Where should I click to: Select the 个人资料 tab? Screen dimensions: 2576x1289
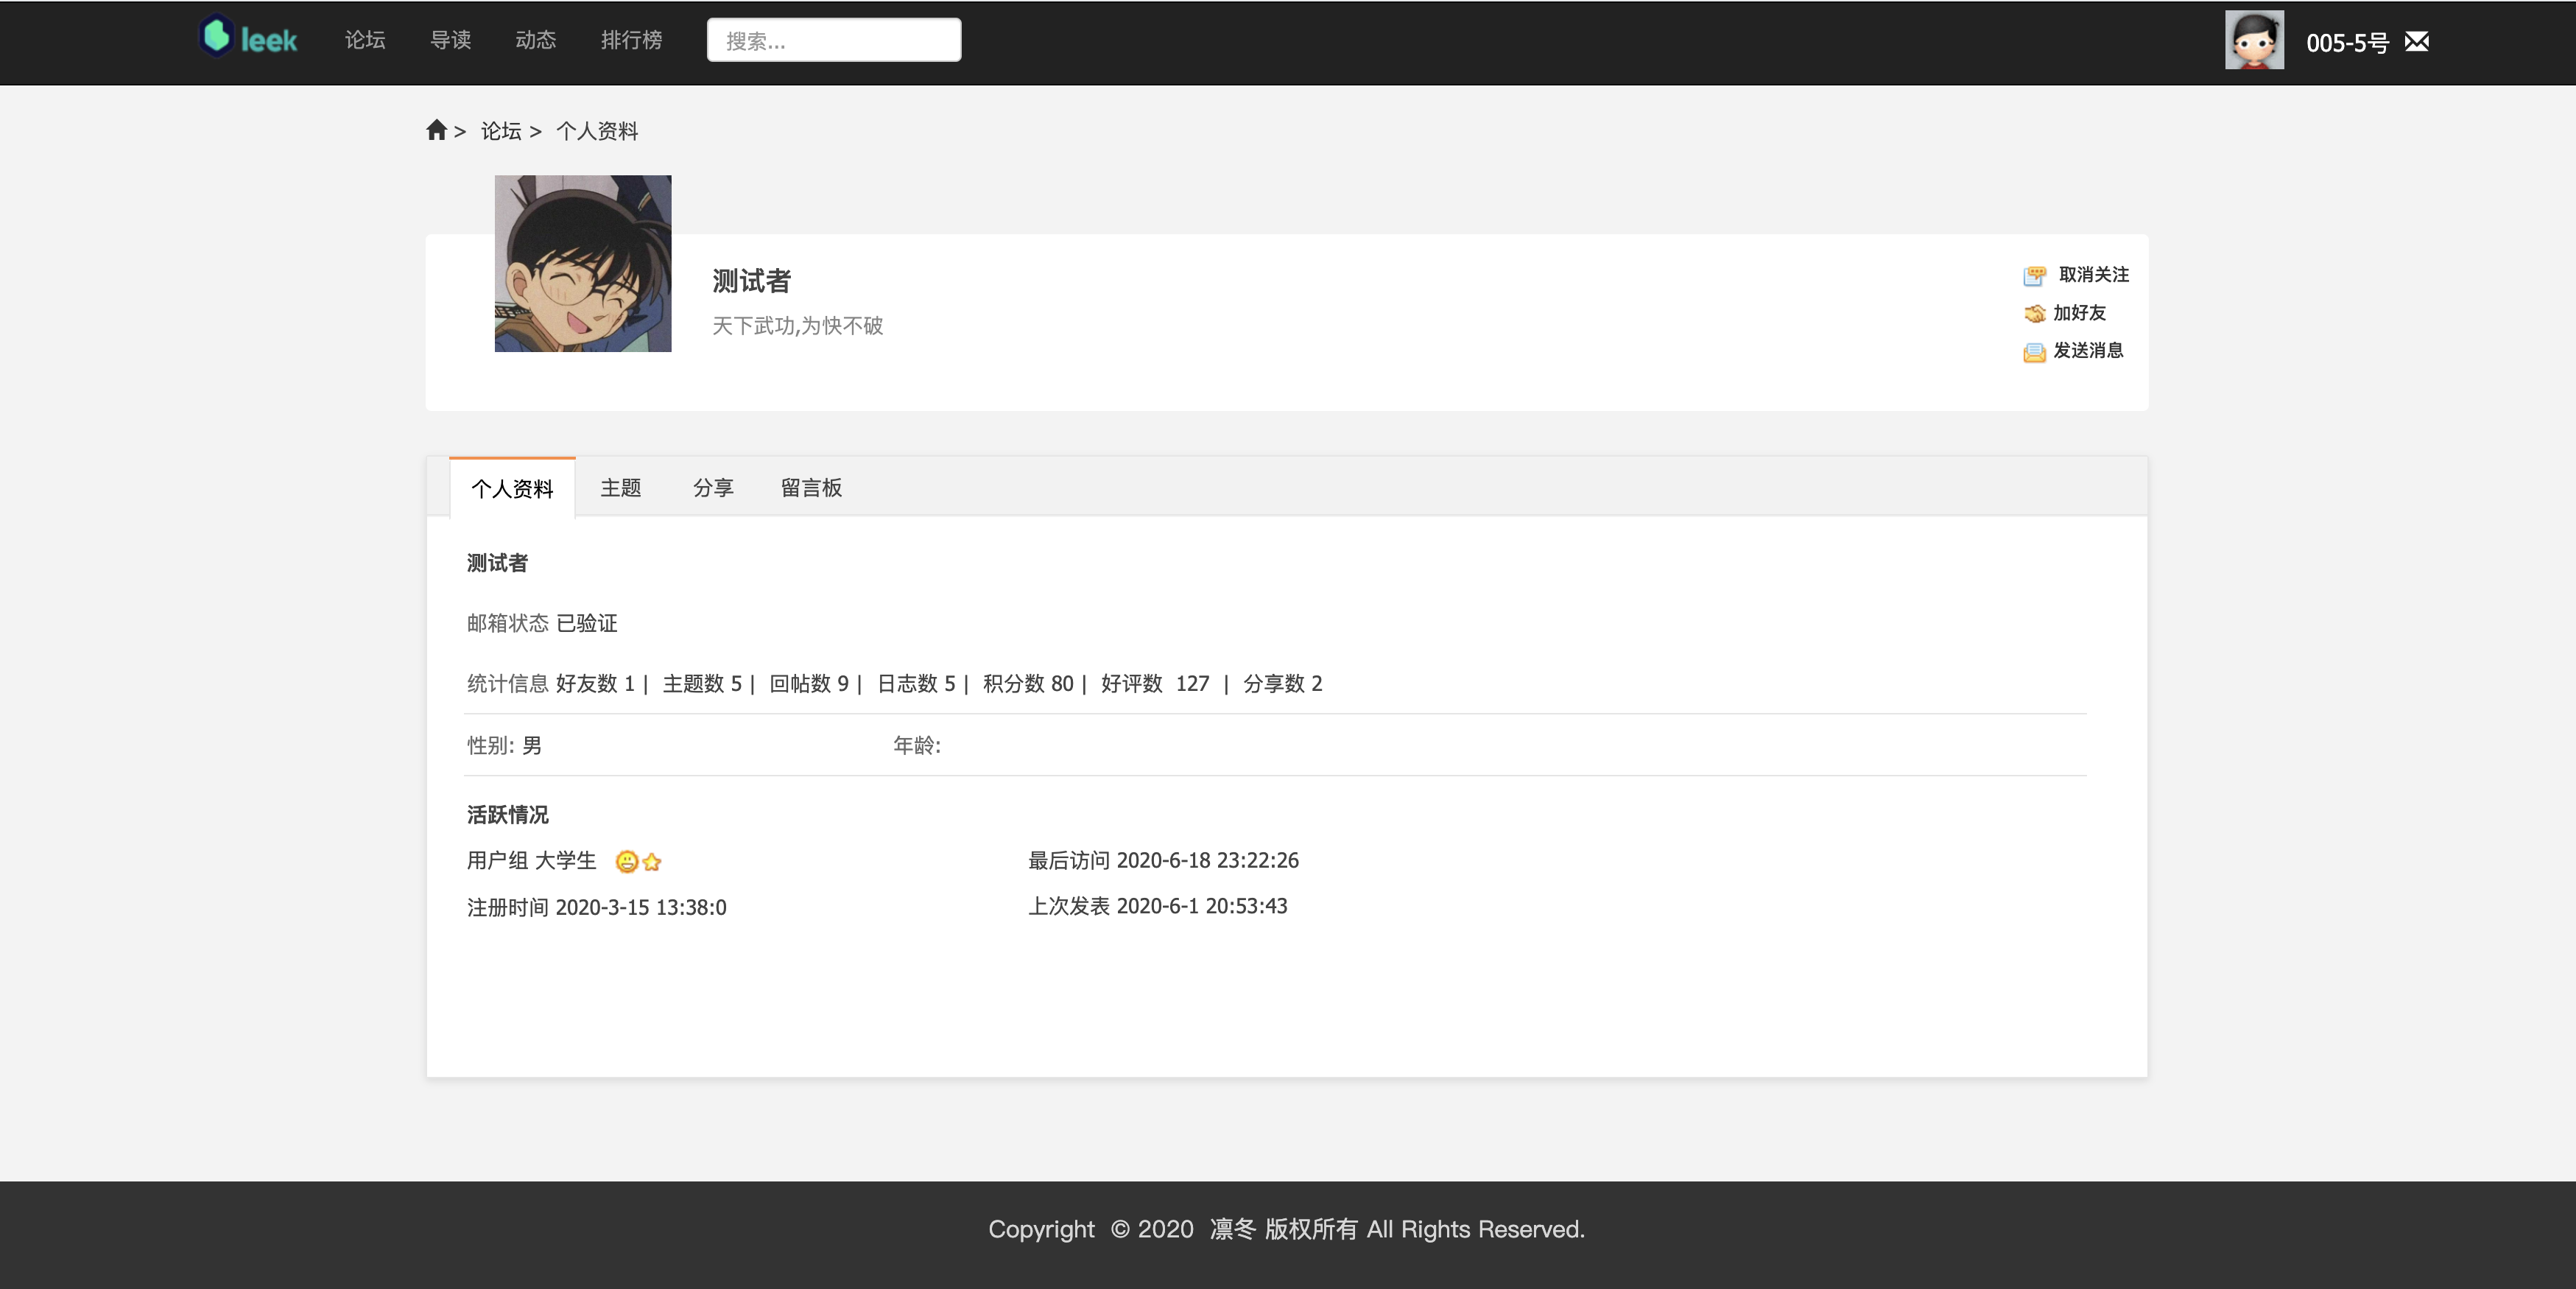512,488
